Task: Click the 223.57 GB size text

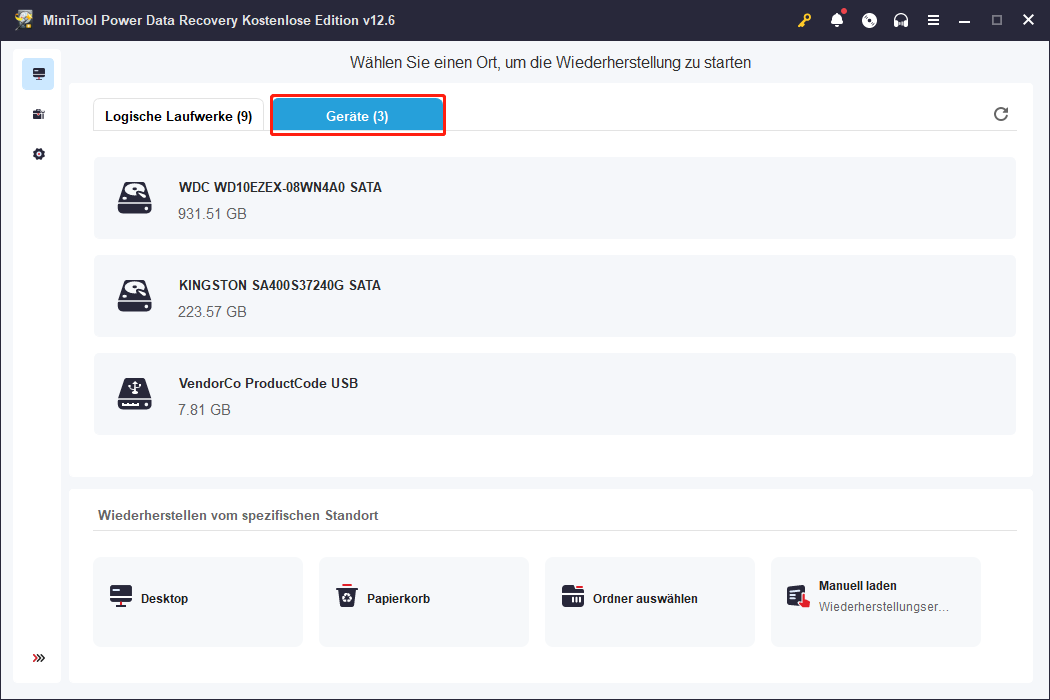Action: click(212, 311)
